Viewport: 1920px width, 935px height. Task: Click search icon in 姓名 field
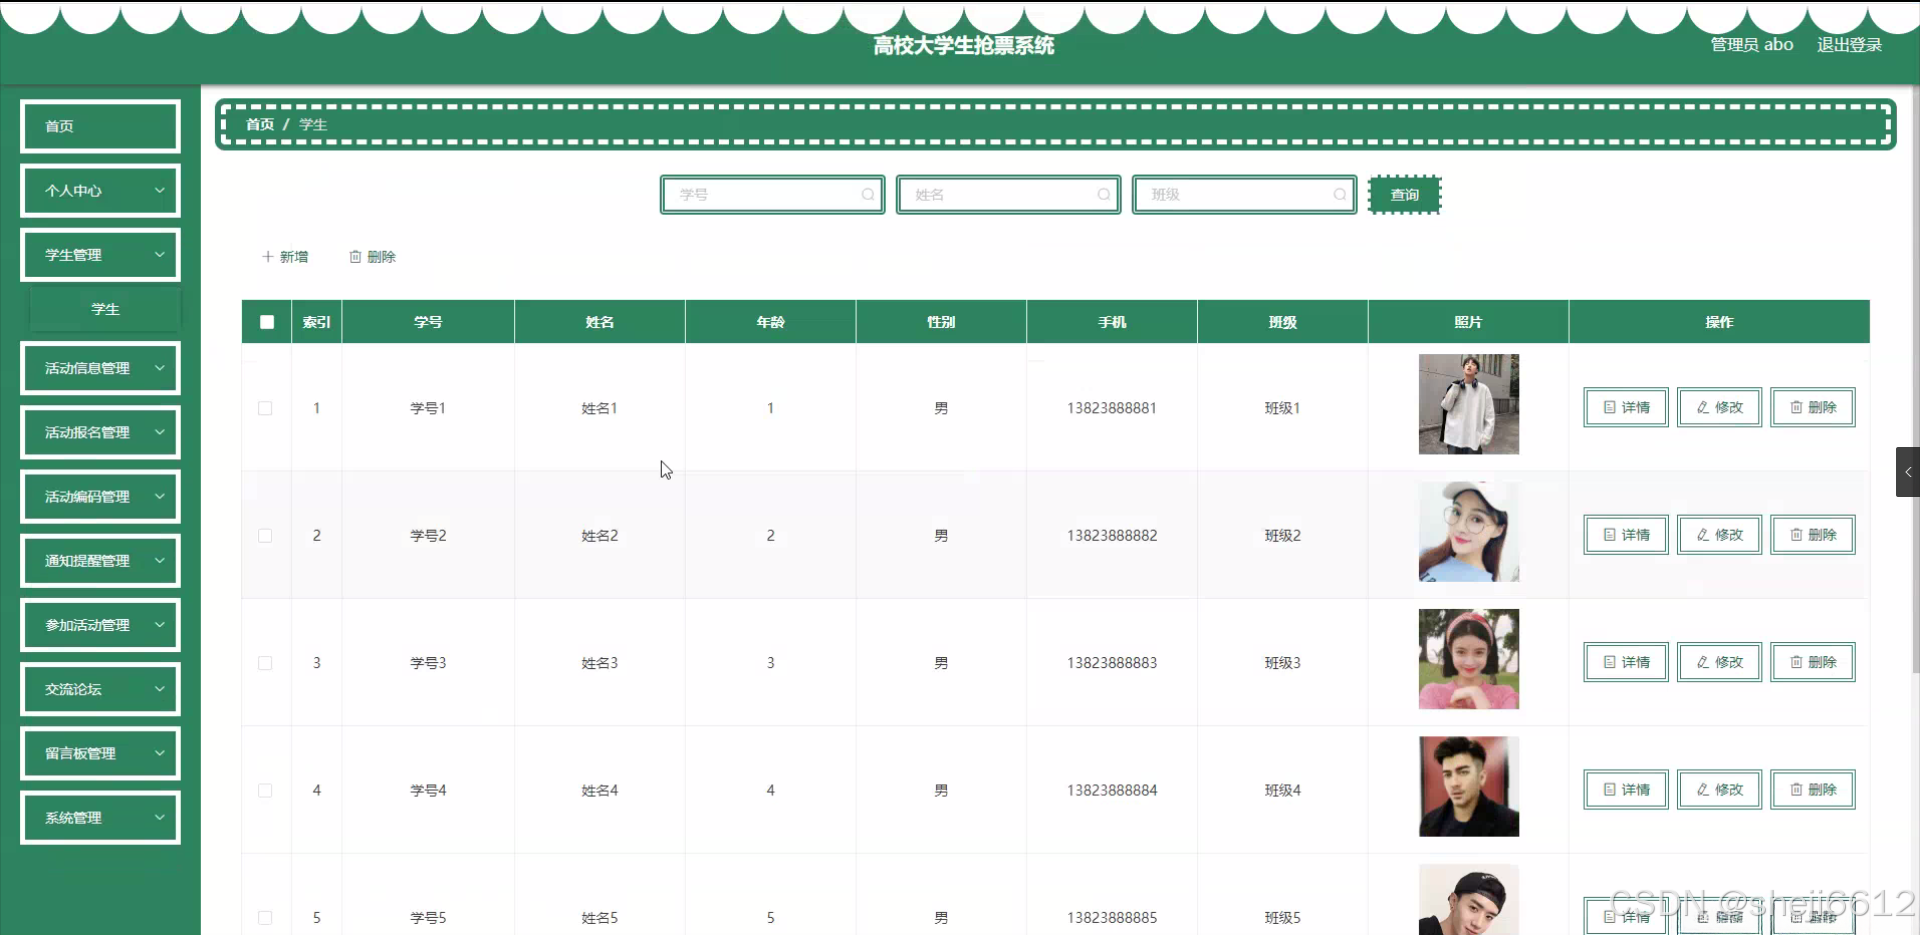[1104, 195]
